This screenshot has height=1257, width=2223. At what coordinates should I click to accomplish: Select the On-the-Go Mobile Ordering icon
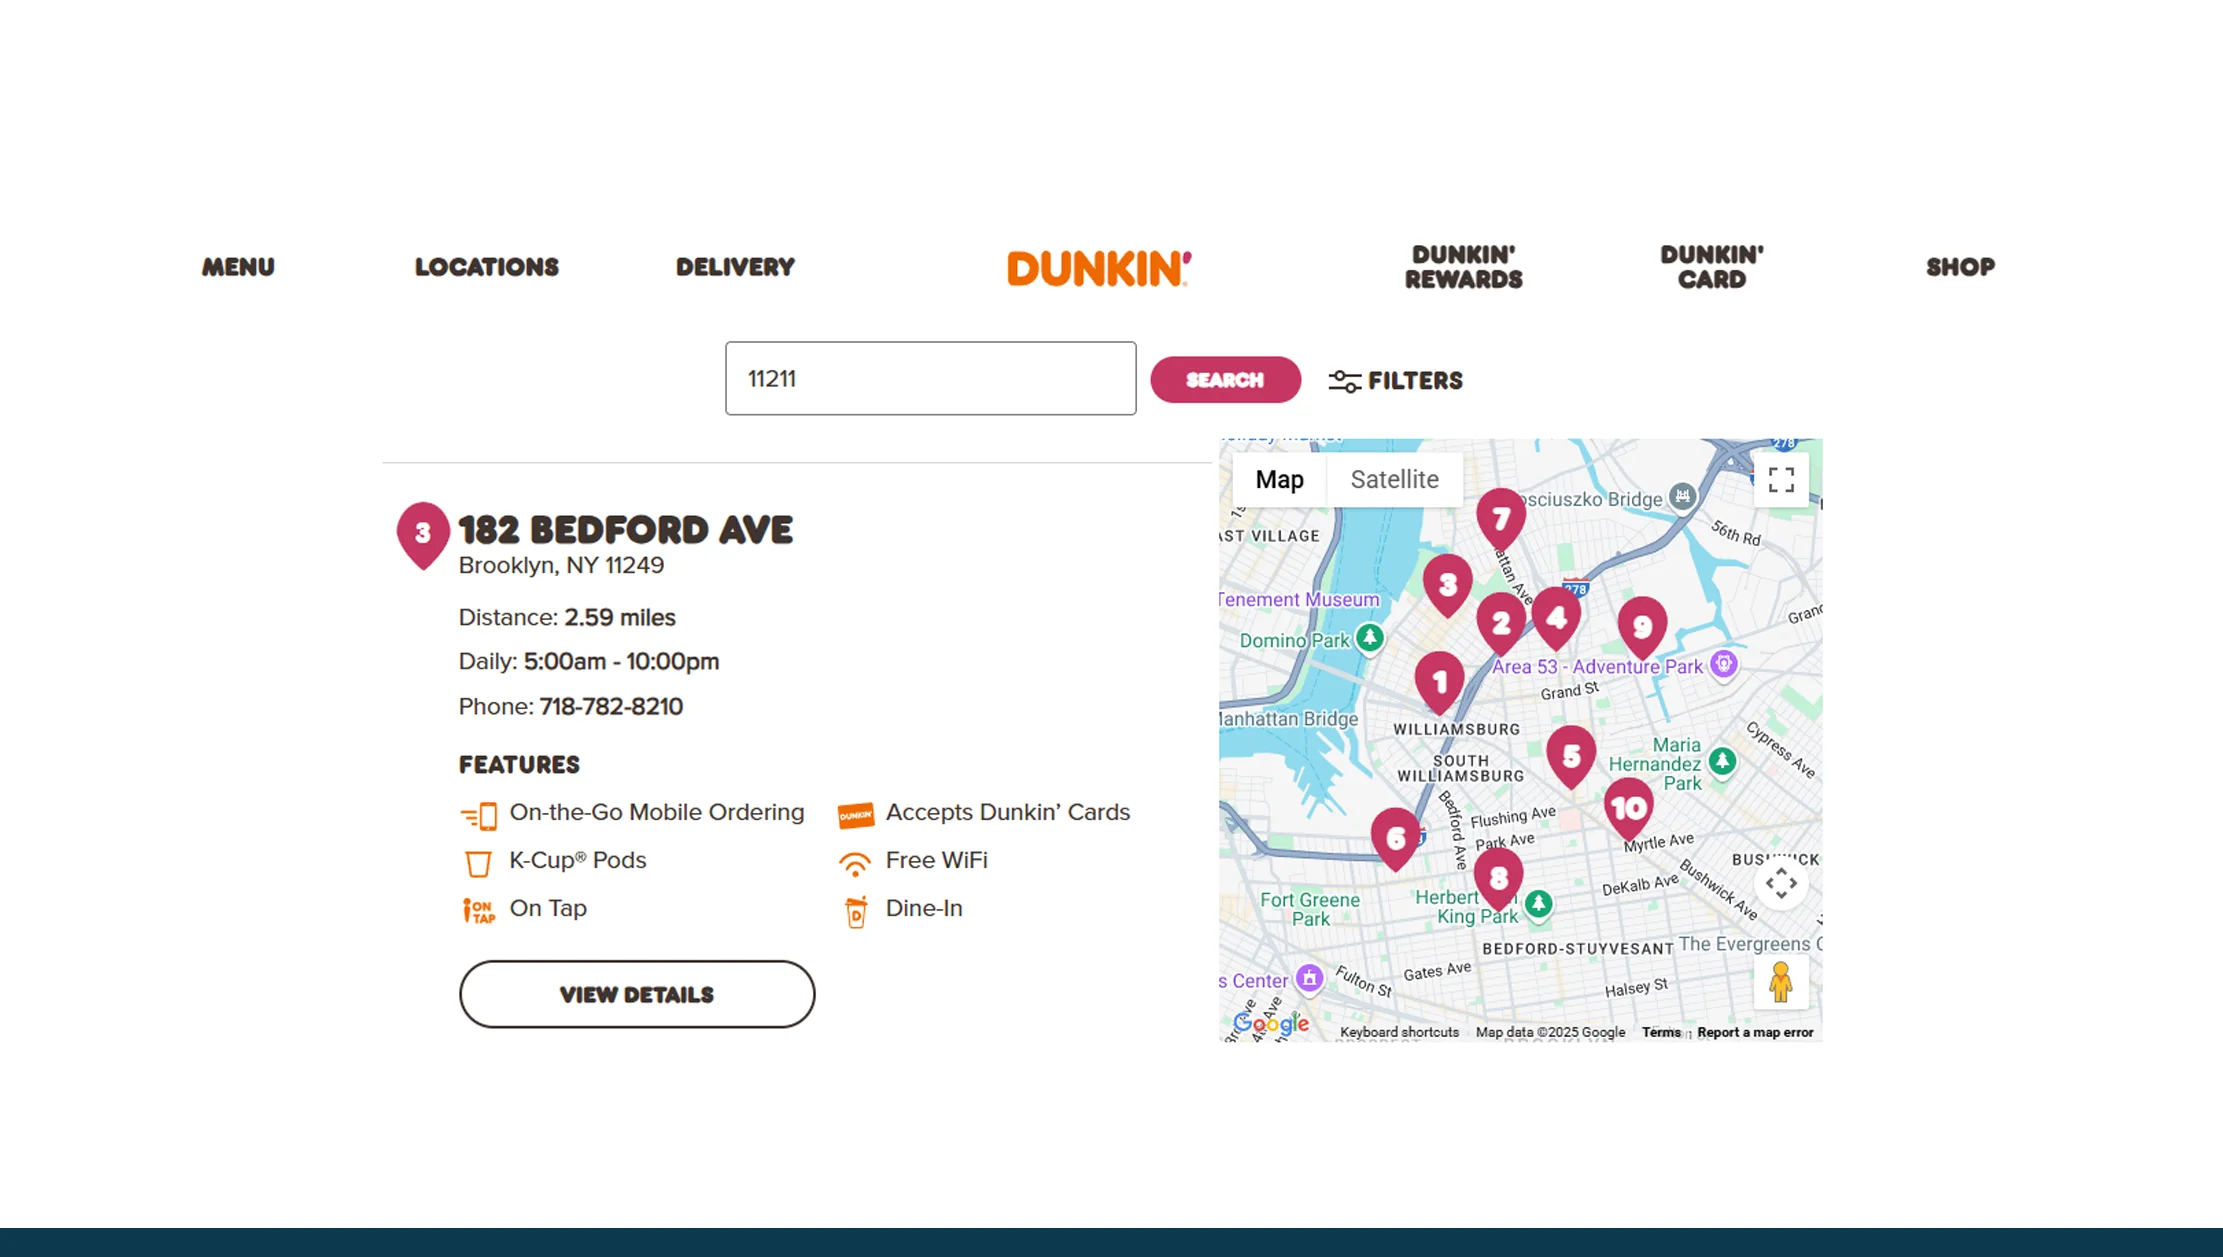pyautogui.click(x=481, y=814)
